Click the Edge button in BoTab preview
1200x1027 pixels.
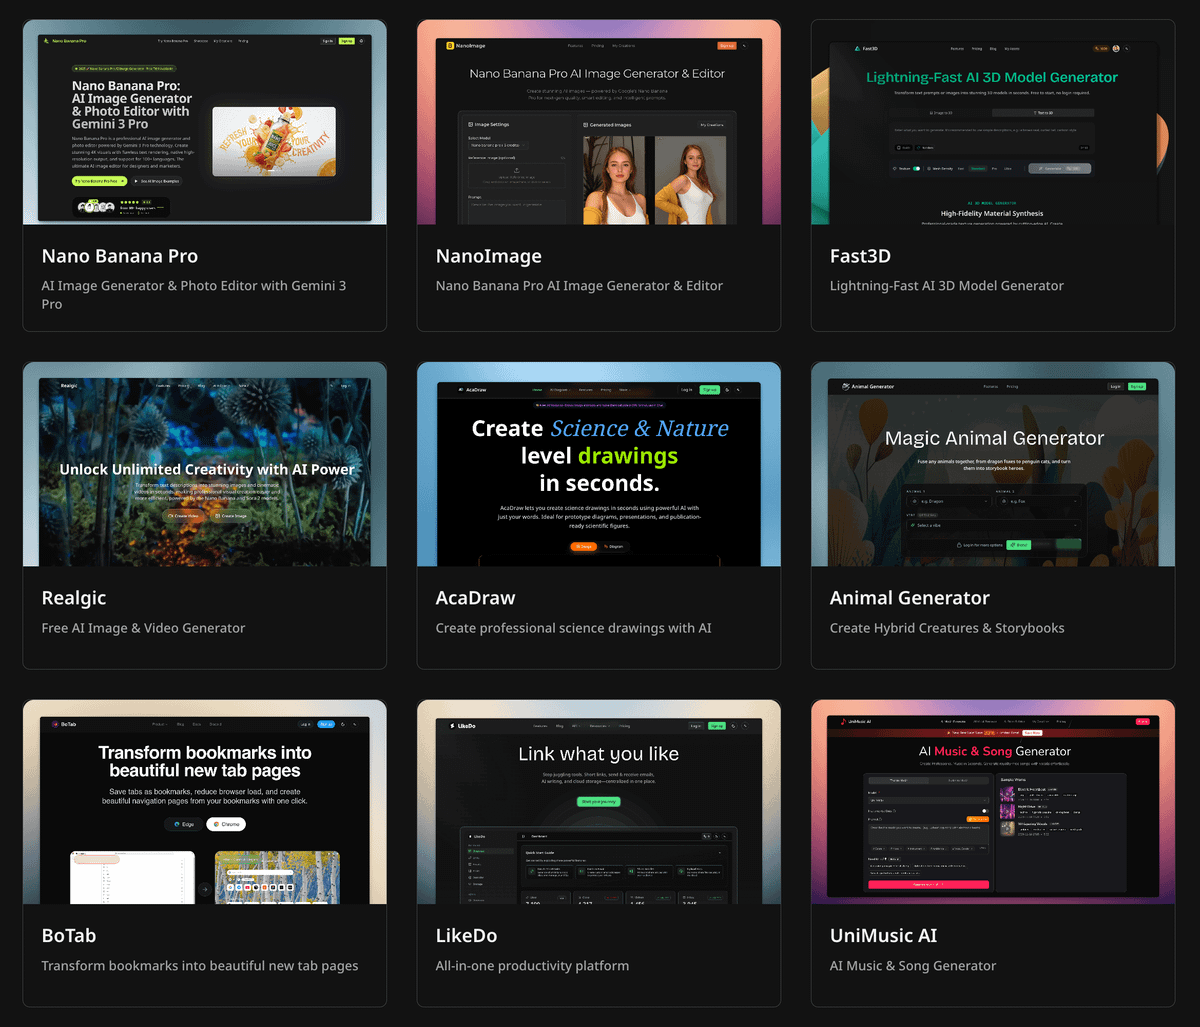point(183,824)
